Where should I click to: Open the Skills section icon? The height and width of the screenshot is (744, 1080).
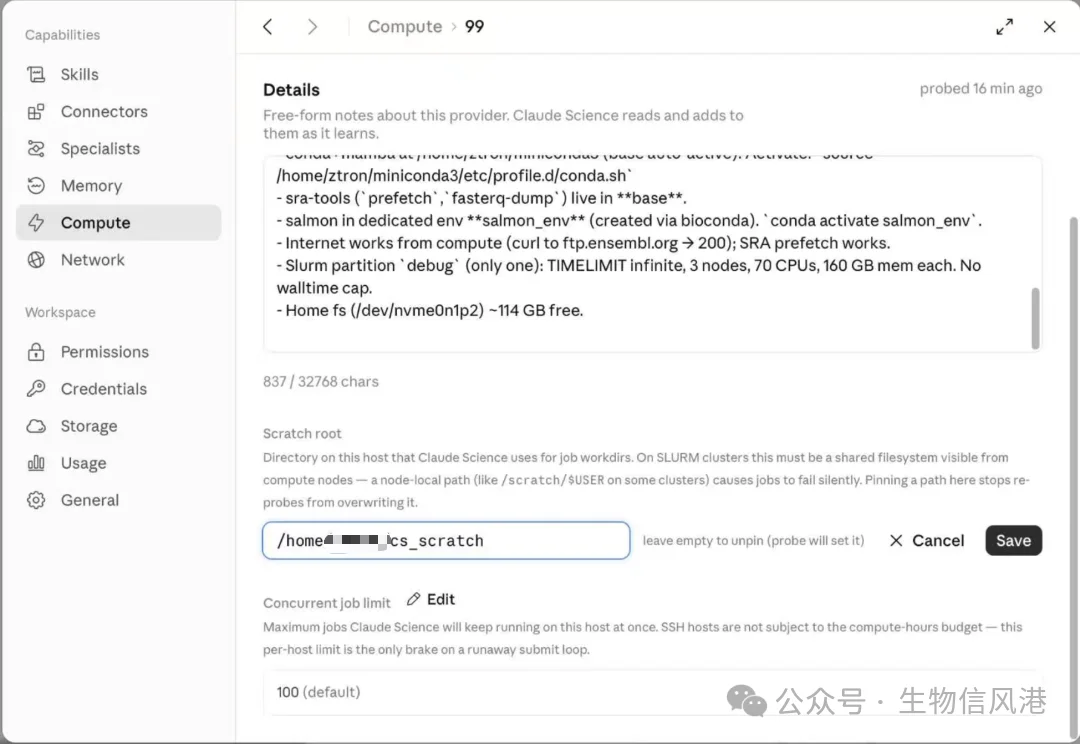[36, 74]
